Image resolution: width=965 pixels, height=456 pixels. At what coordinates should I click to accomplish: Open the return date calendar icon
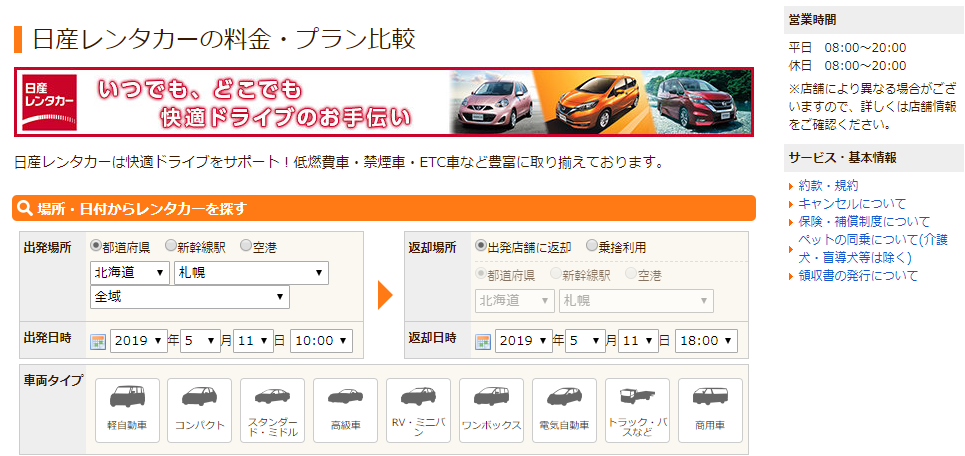click(483, 341)
